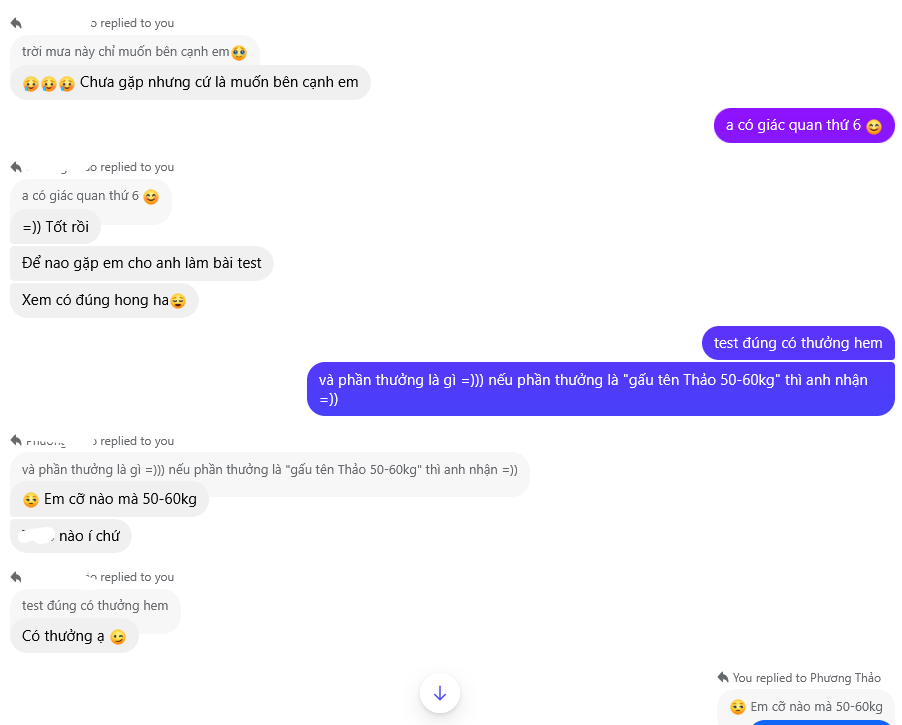Screen dimensions: 902x725
Task: Click the "Có thưởng ạ" message bubble
Action: pyautogui.click(x=74, y=636)
